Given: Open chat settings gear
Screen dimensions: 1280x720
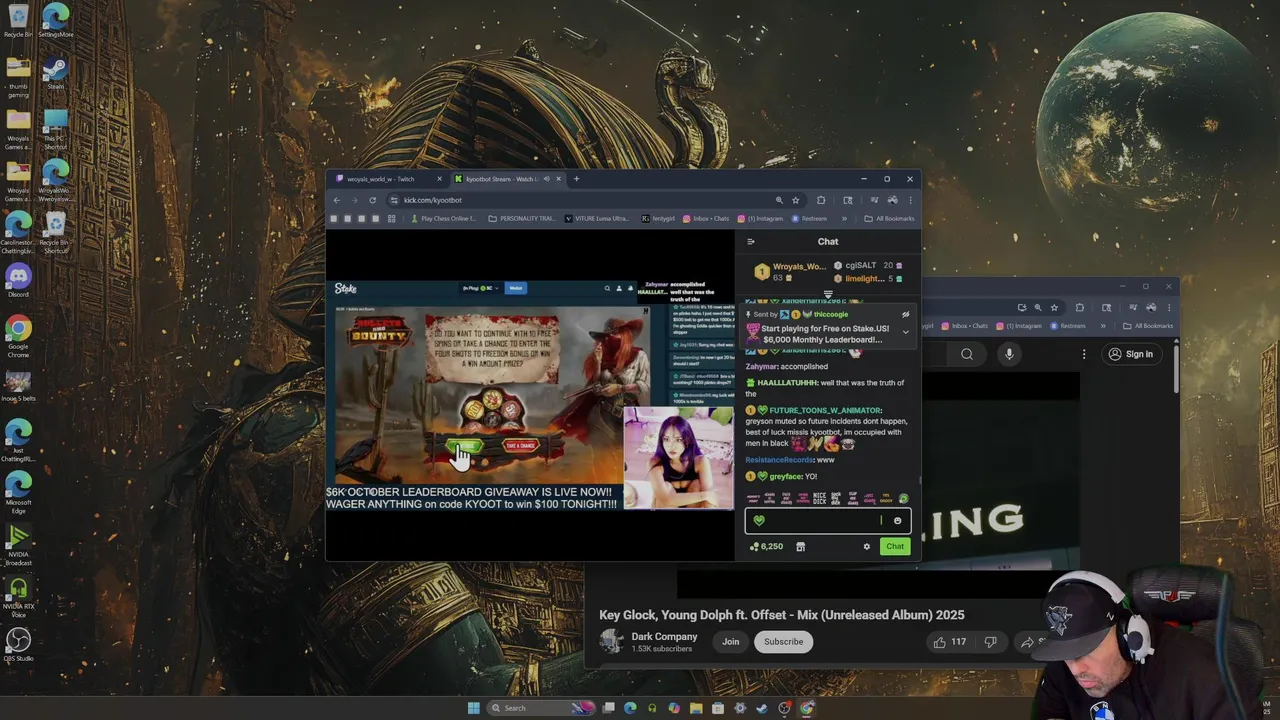Looking at the screenshot, I should (x=866, y=547).
